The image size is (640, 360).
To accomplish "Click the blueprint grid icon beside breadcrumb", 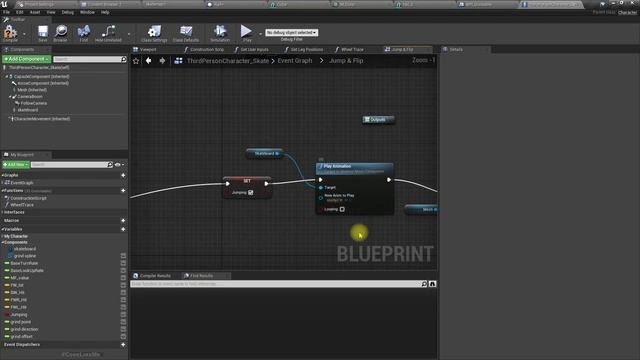I will [x=178, y=60].
